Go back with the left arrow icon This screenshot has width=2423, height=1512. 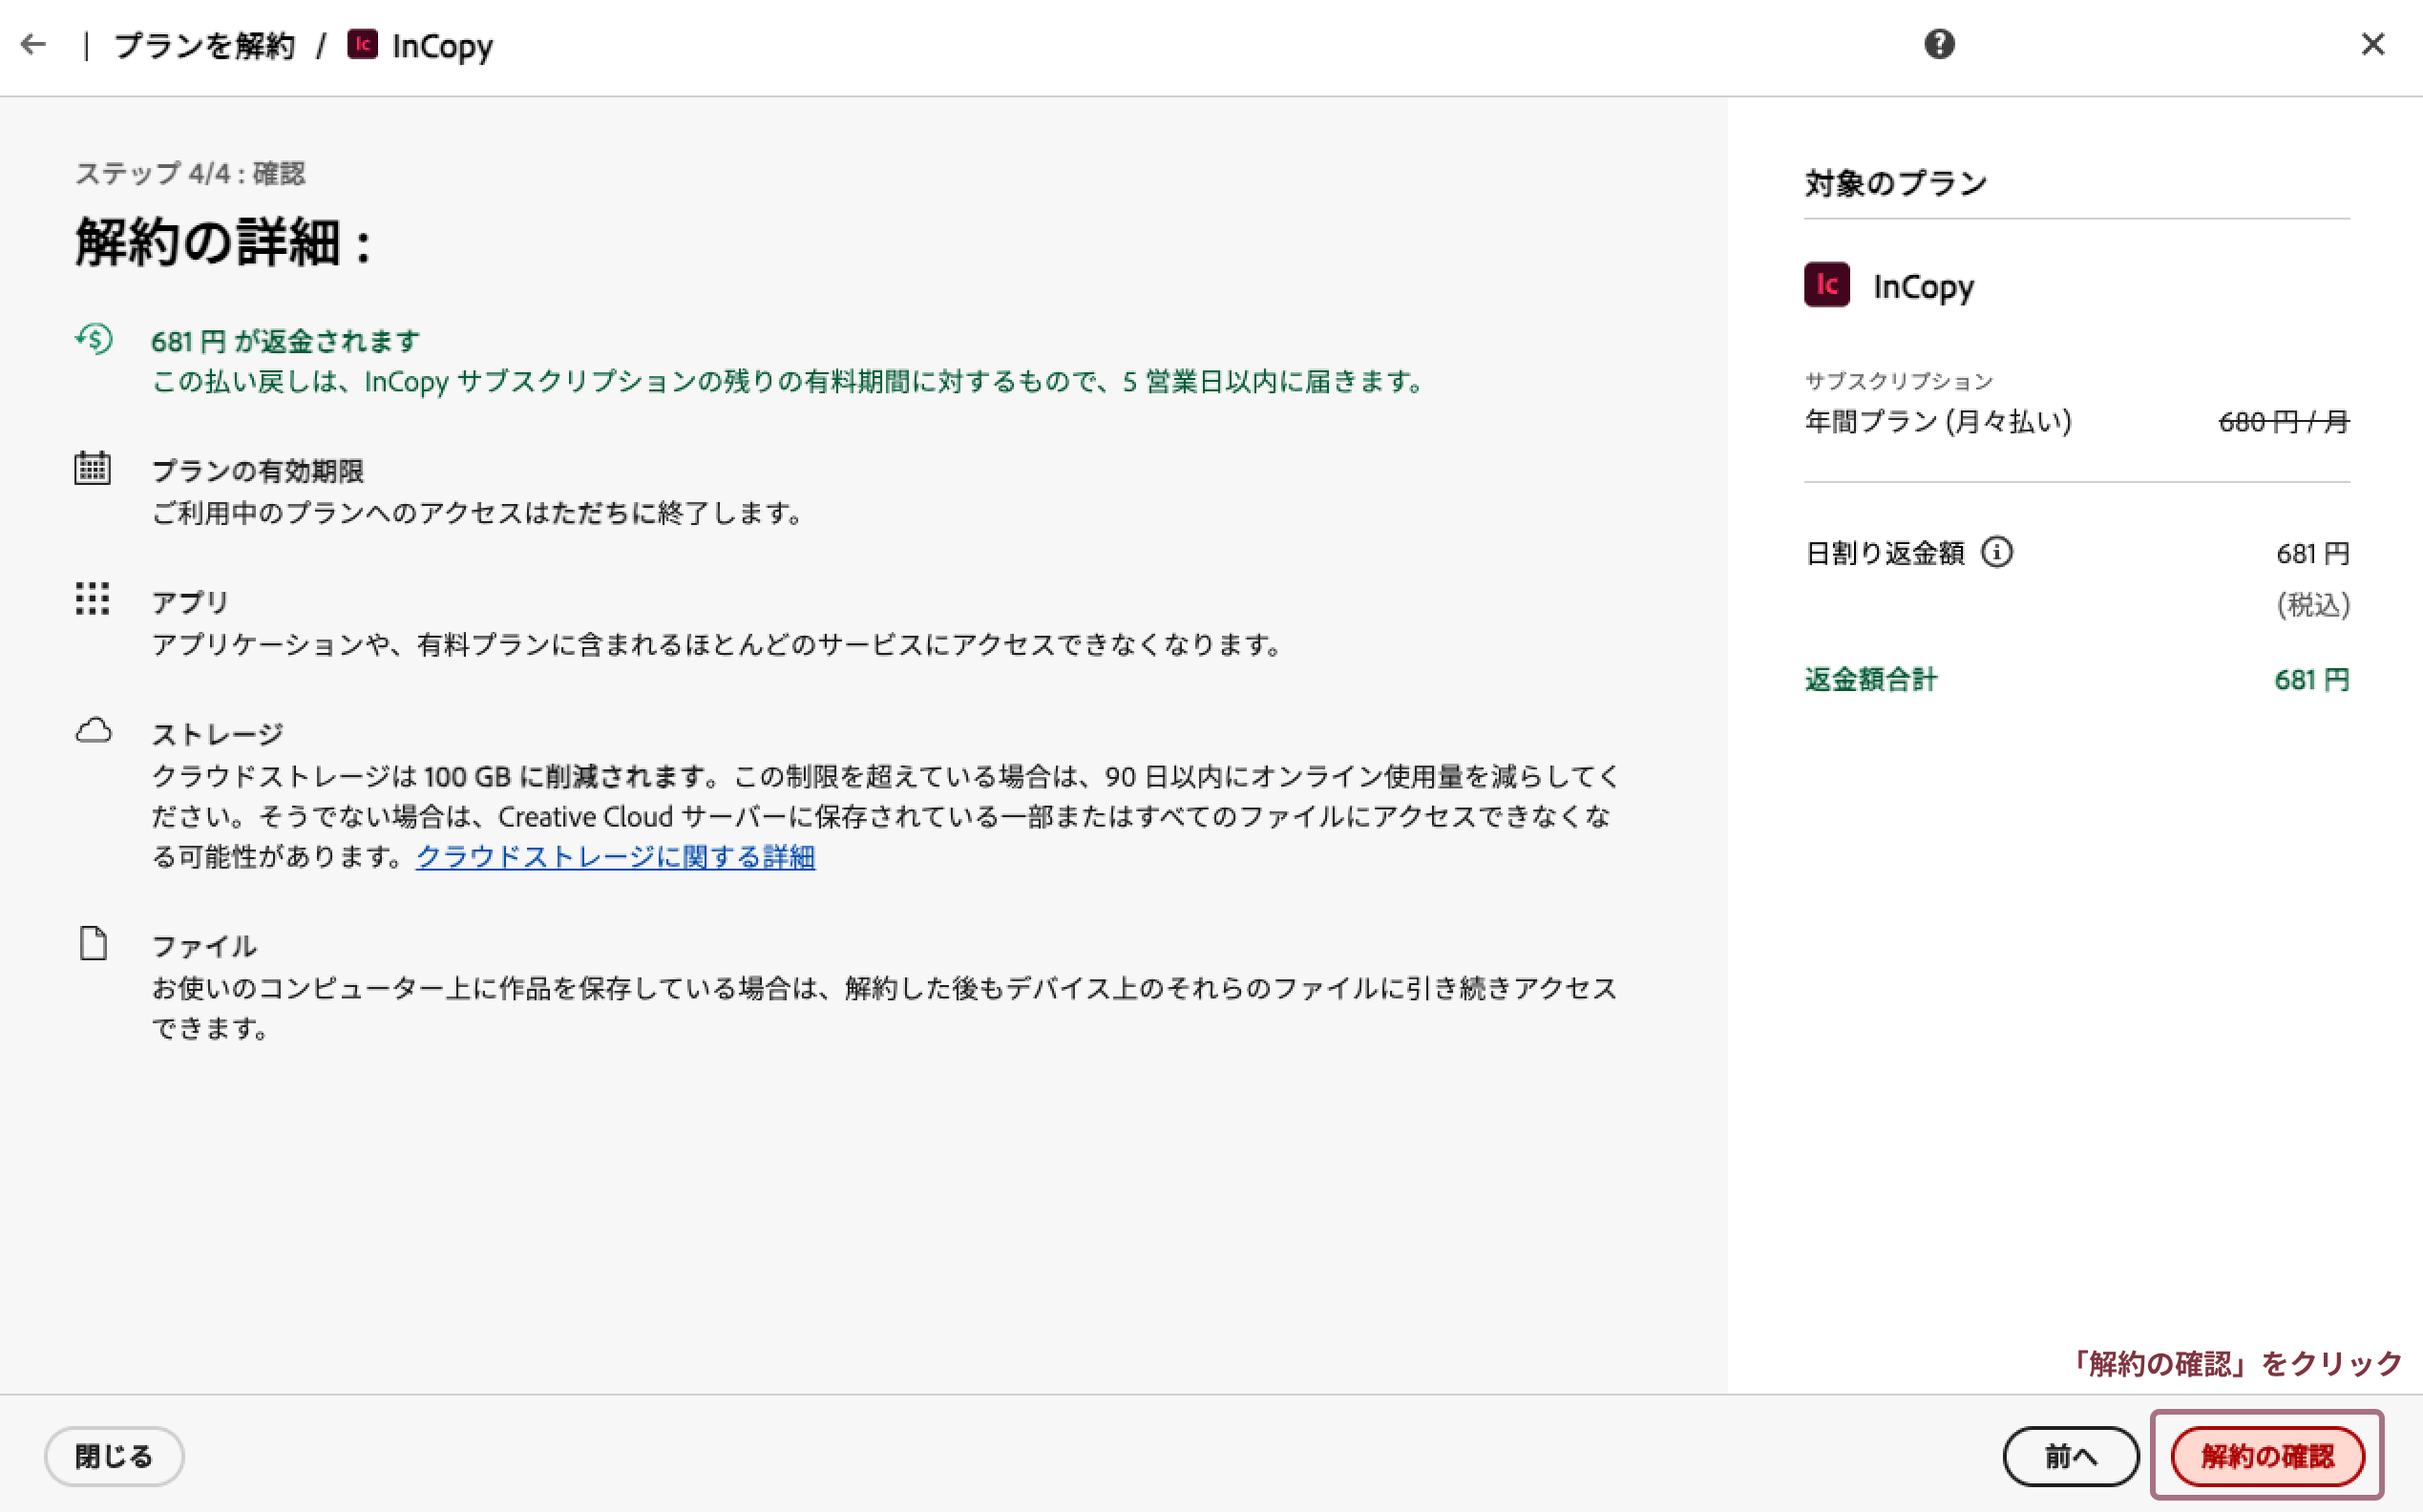pyautogui.click(x=33, y=44)
